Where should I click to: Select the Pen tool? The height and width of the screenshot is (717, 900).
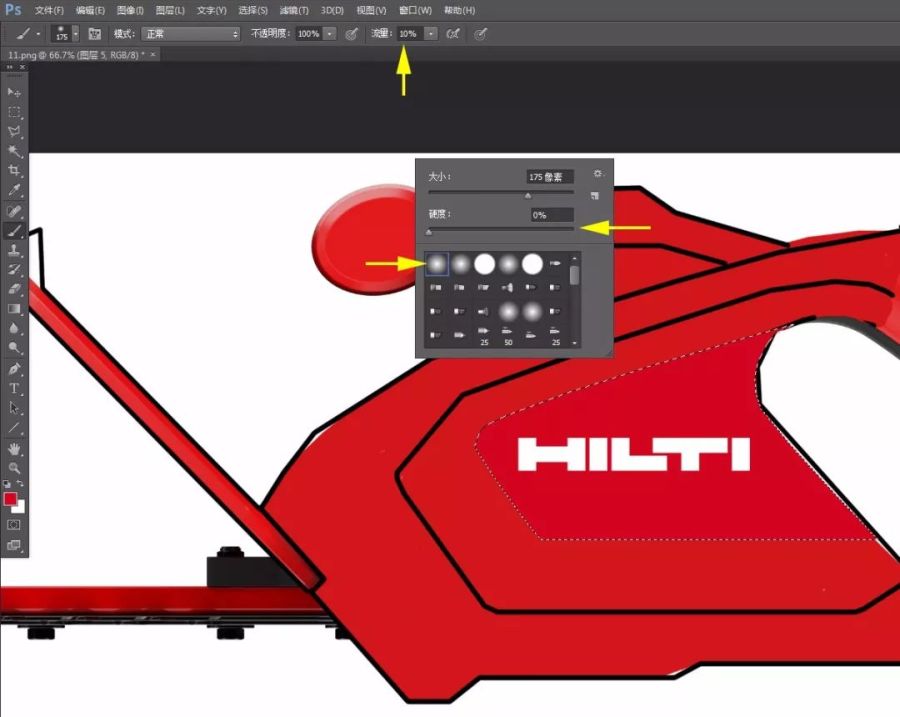pos(14,368)
